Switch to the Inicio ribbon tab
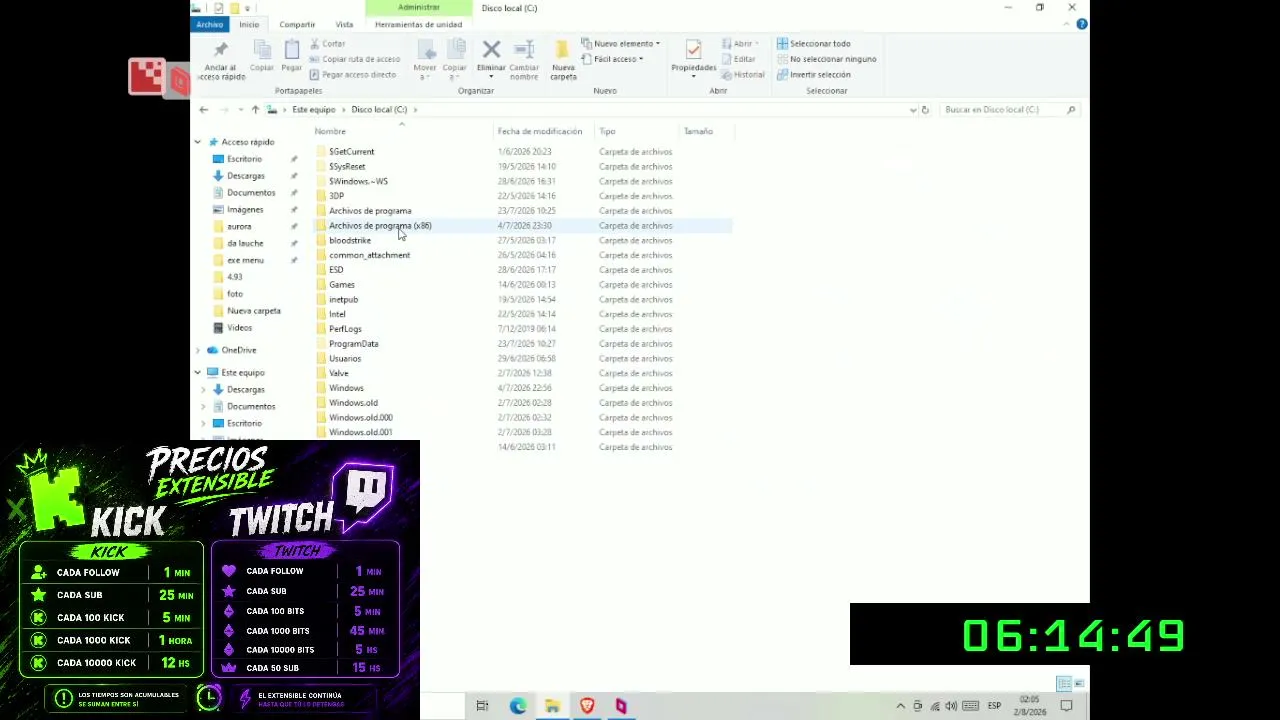The image size is (1280, 720). [x=249, y=24]
